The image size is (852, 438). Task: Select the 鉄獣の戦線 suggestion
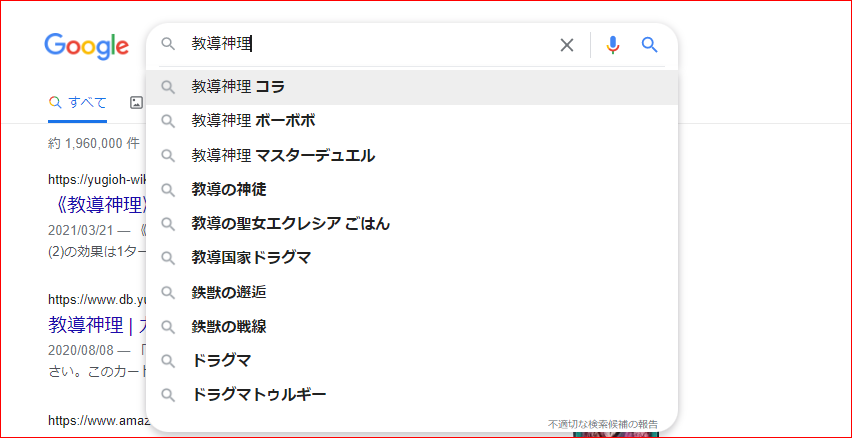(x=229, y=326)
